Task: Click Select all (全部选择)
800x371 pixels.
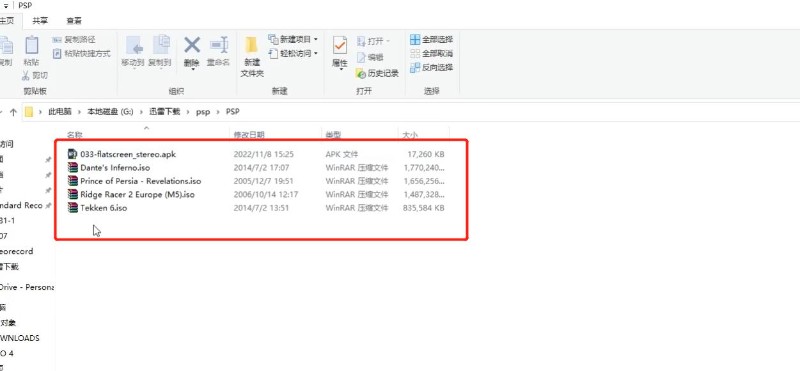Action: pos(432,39)
